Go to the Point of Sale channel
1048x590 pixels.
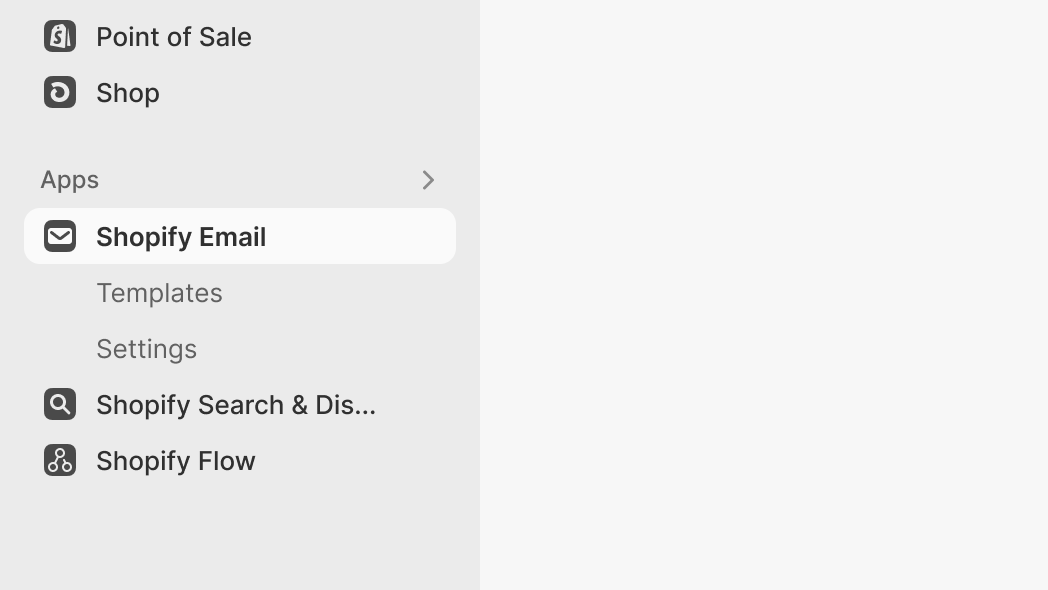[x=174, y=37]
